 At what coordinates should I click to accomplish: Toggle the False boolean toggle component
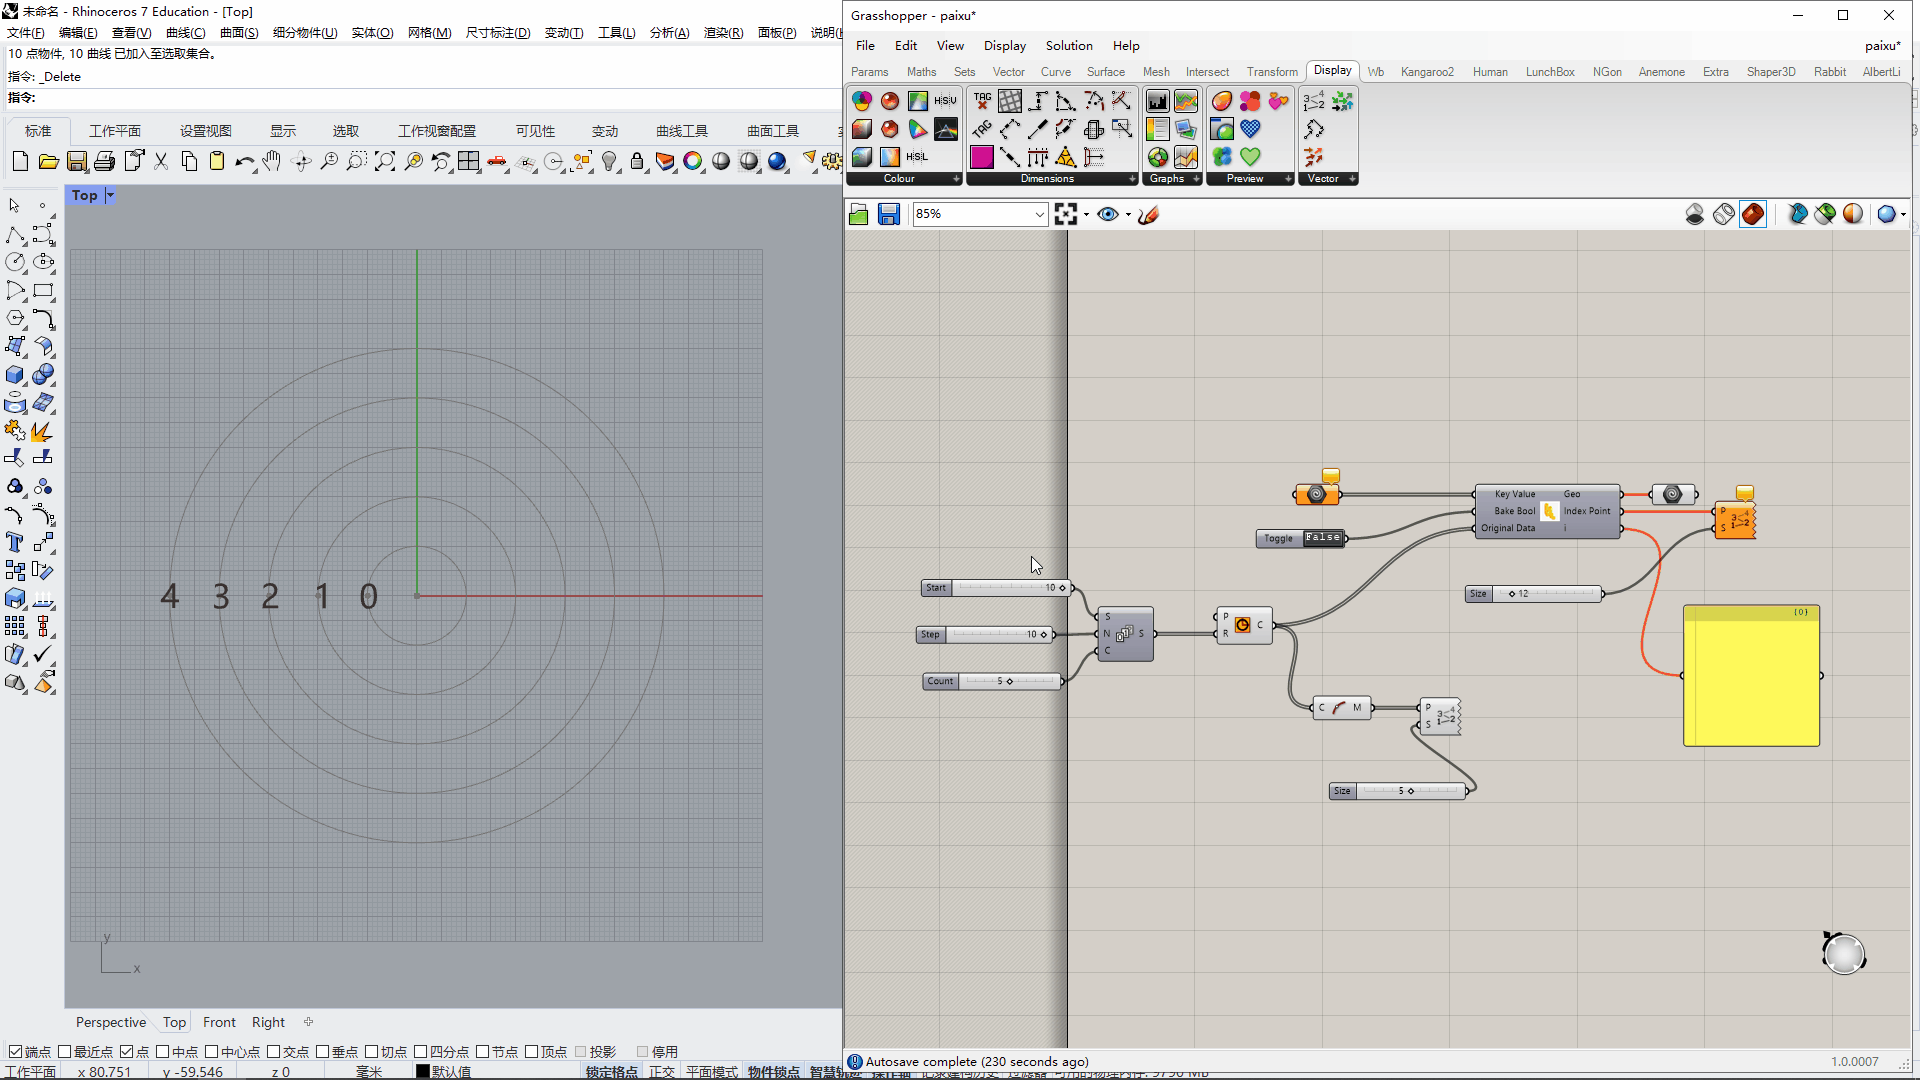1322,538
